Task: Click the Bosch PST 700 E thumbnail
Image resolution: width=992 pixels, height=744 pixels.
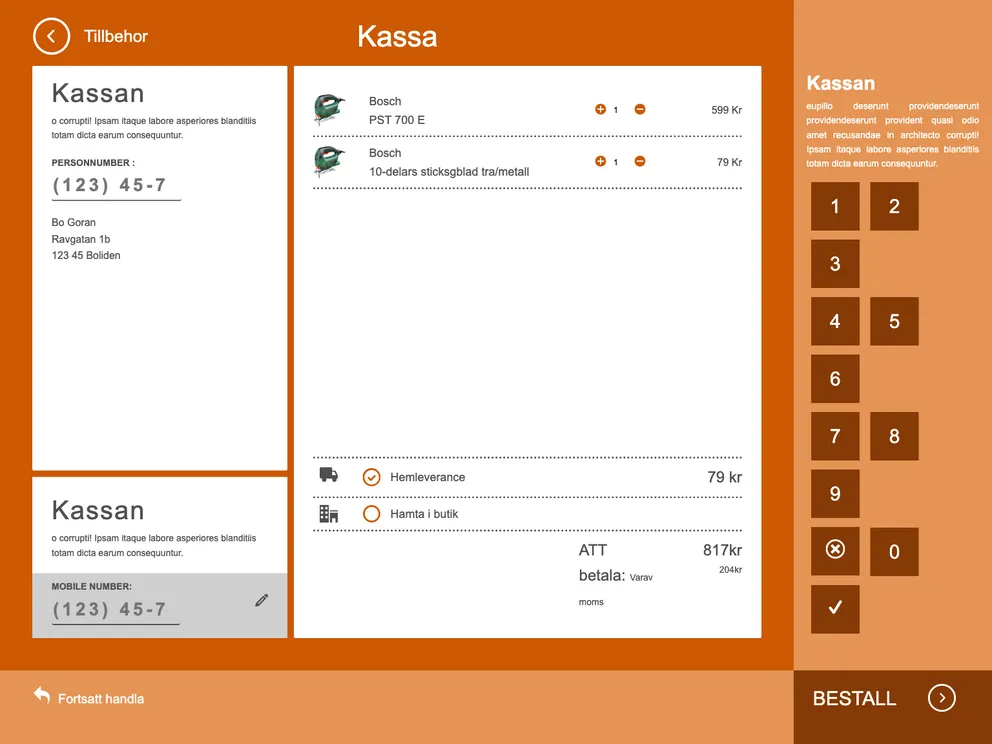Action: (x=329, y=109)
